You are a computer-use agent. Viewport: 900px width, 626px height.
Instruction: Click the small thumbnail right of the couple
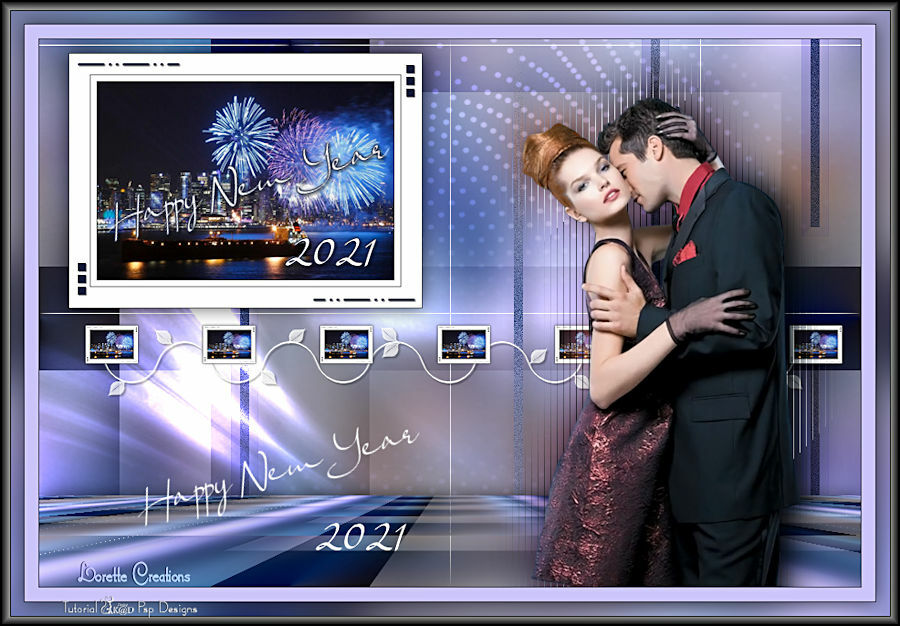click(817, 343)
